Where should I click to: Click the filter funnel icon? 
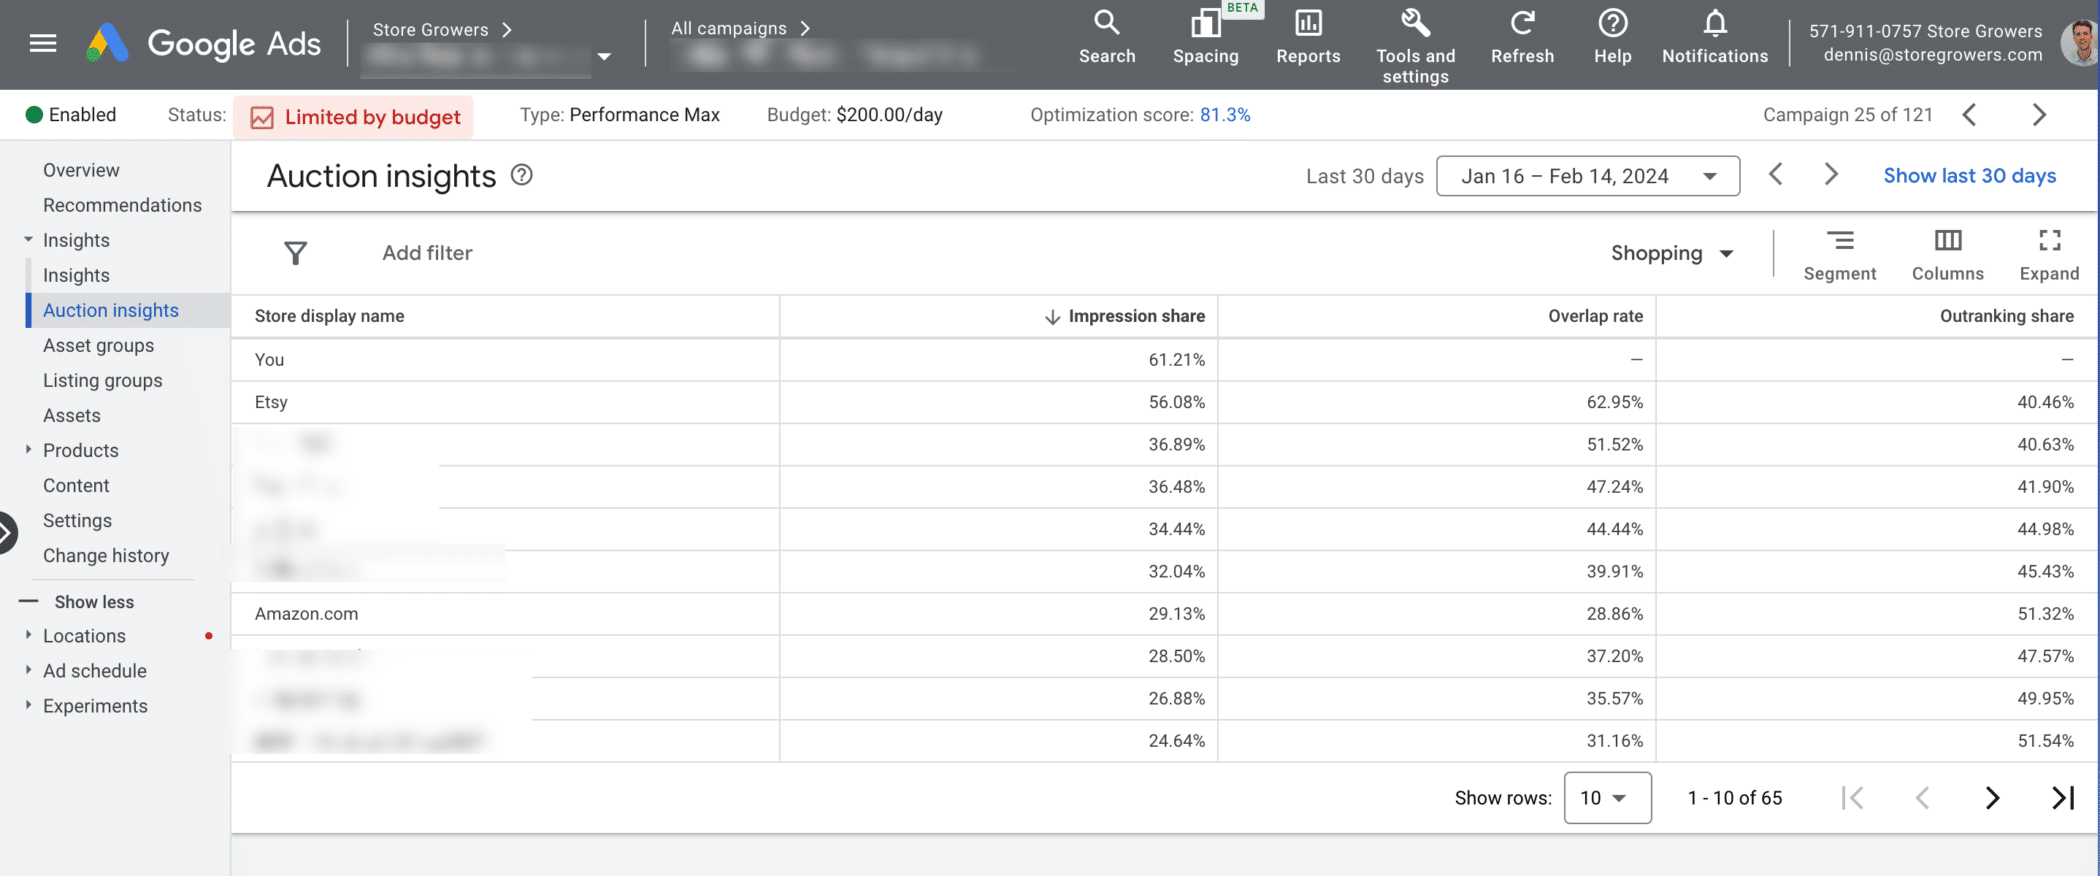(x=295, y=253)
